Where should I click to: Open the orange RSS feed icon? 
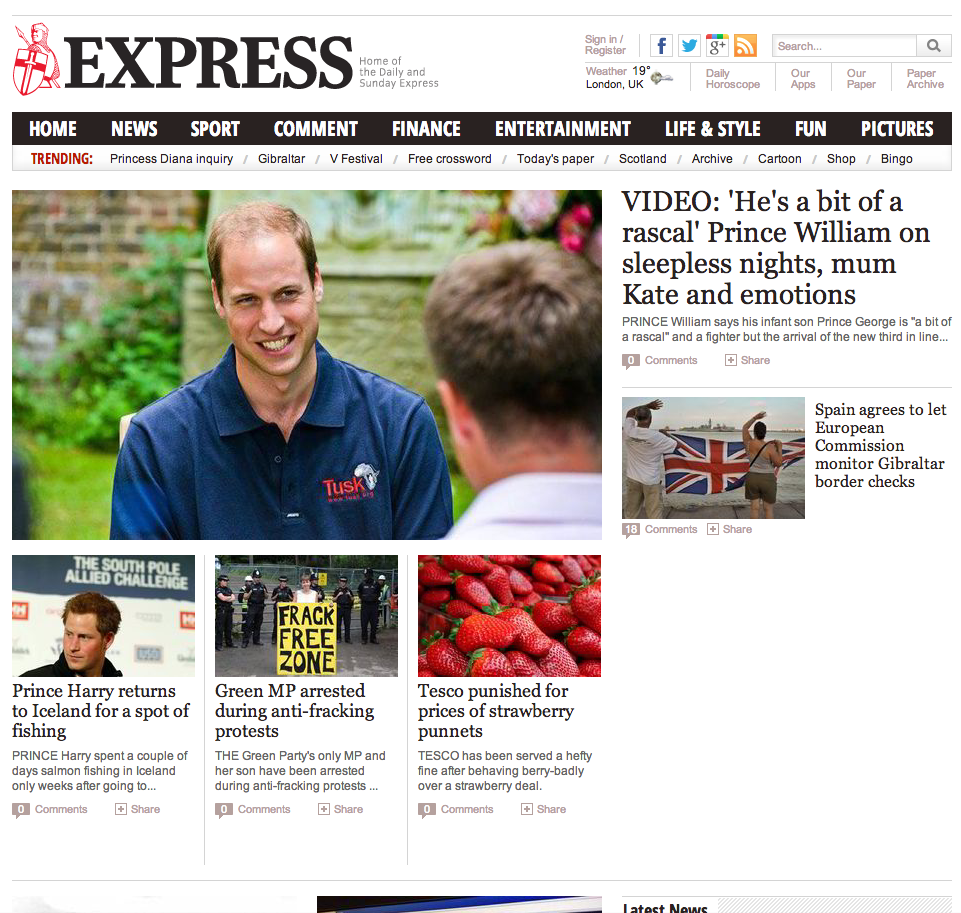coord(745,46)
